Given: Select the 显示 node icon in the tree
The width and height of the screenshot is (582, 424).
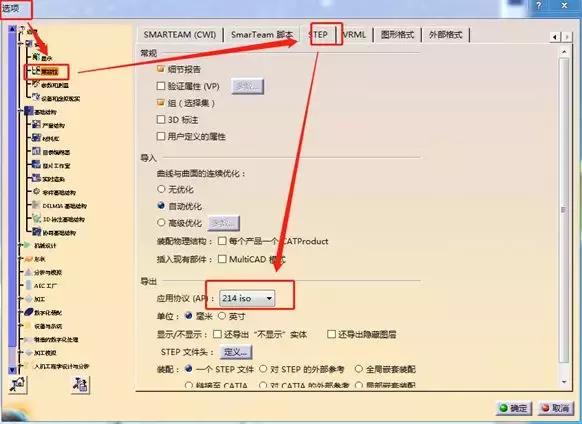Looking at the screenshot, I should (36, 57).
